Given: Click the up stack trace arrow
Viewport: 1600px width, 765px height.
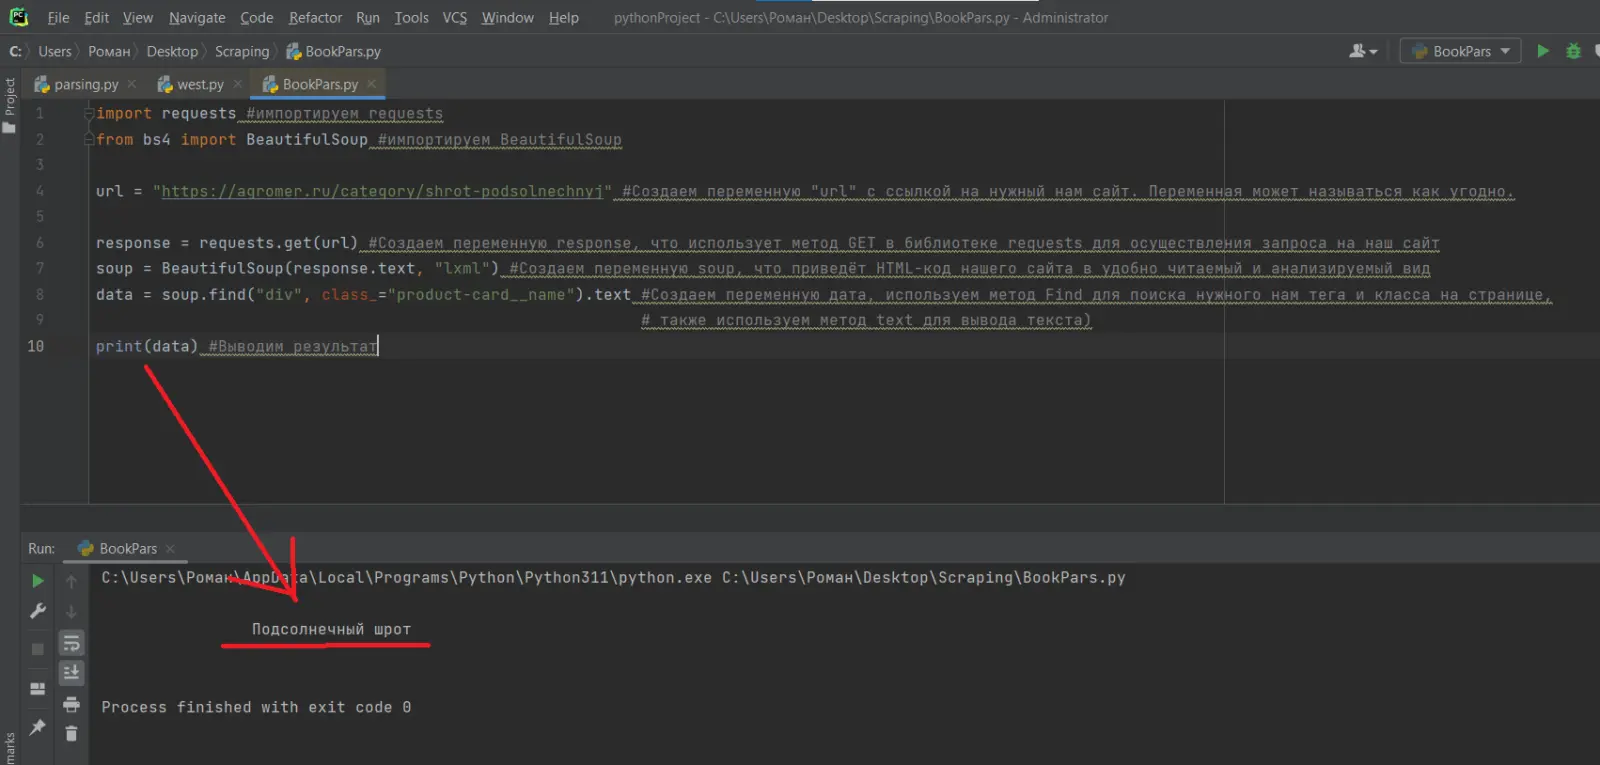Looking at the screenshot, I should click(71, 581).
